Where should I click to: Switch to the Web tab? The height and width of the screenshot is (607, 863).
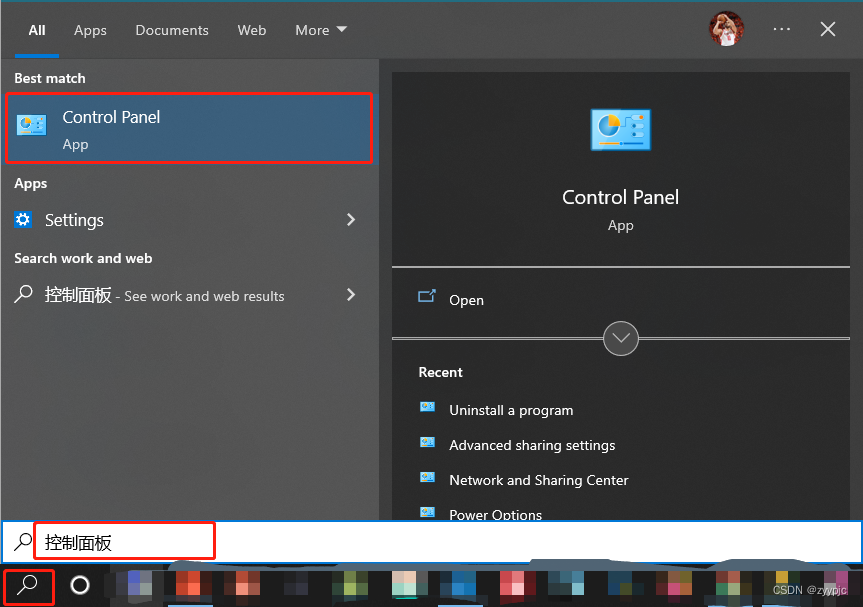pyautogui.click(x=252, y=30)
